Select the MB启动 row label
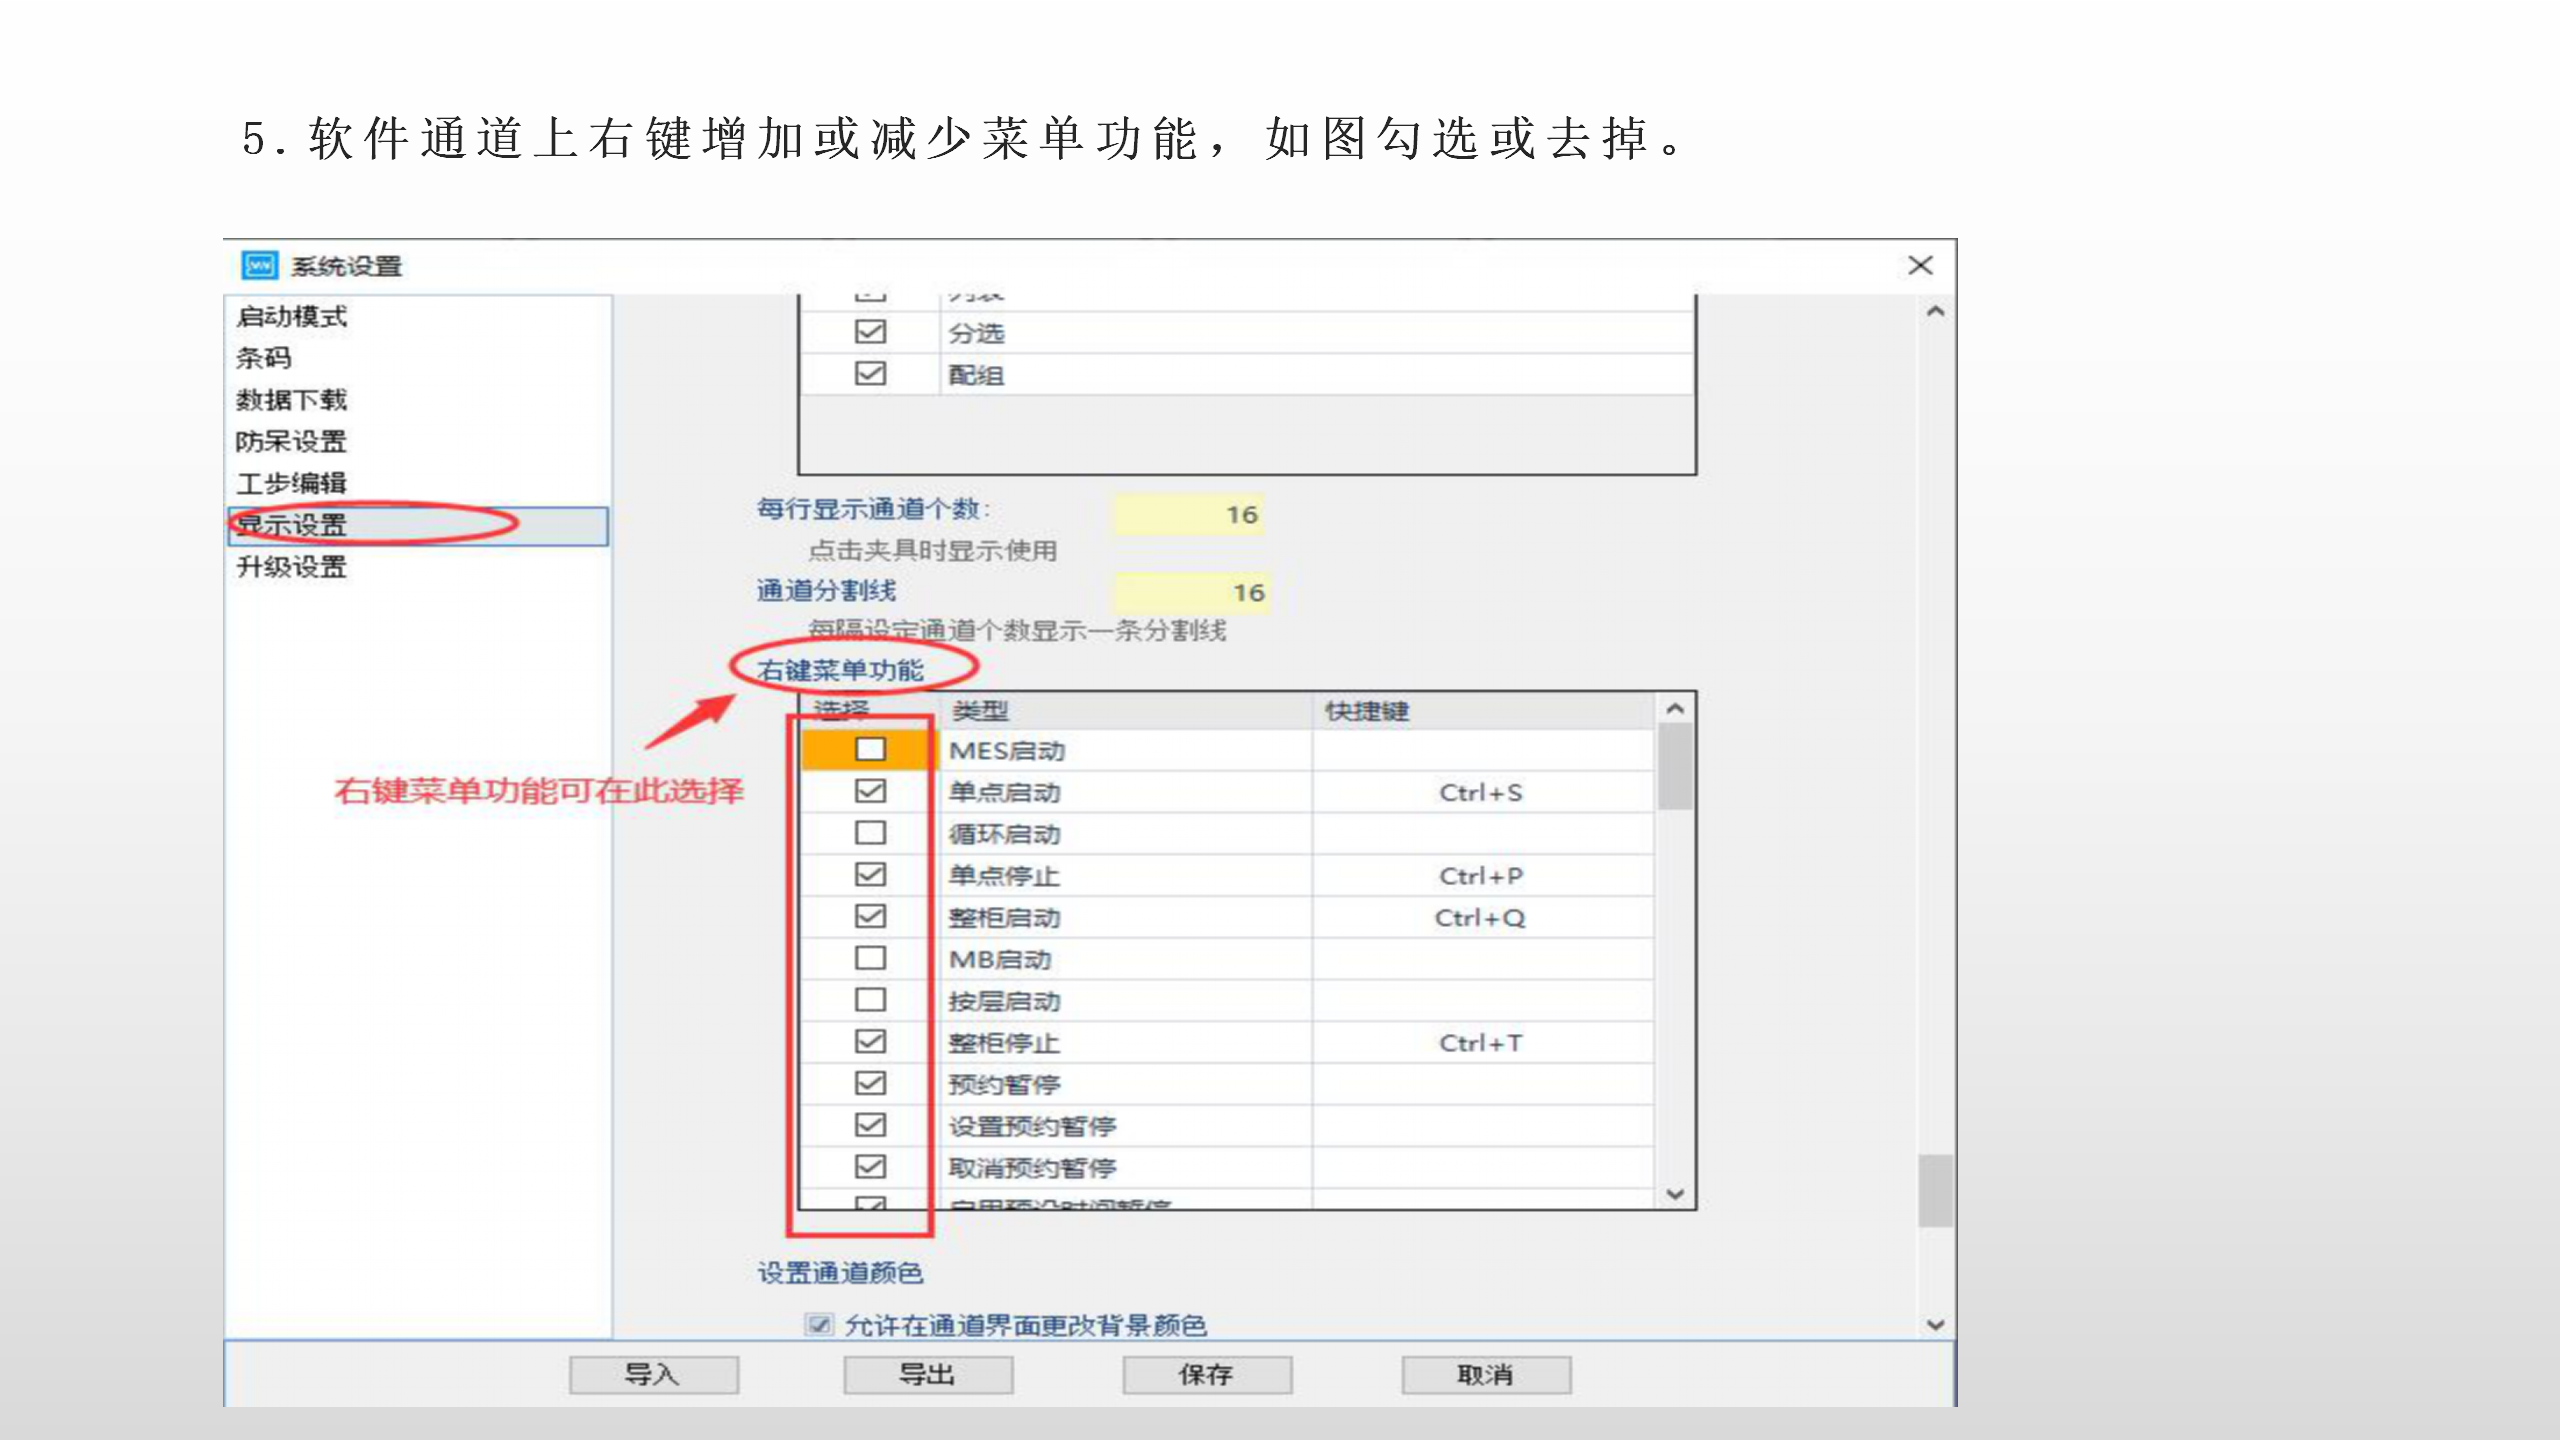 (1000, 960)
